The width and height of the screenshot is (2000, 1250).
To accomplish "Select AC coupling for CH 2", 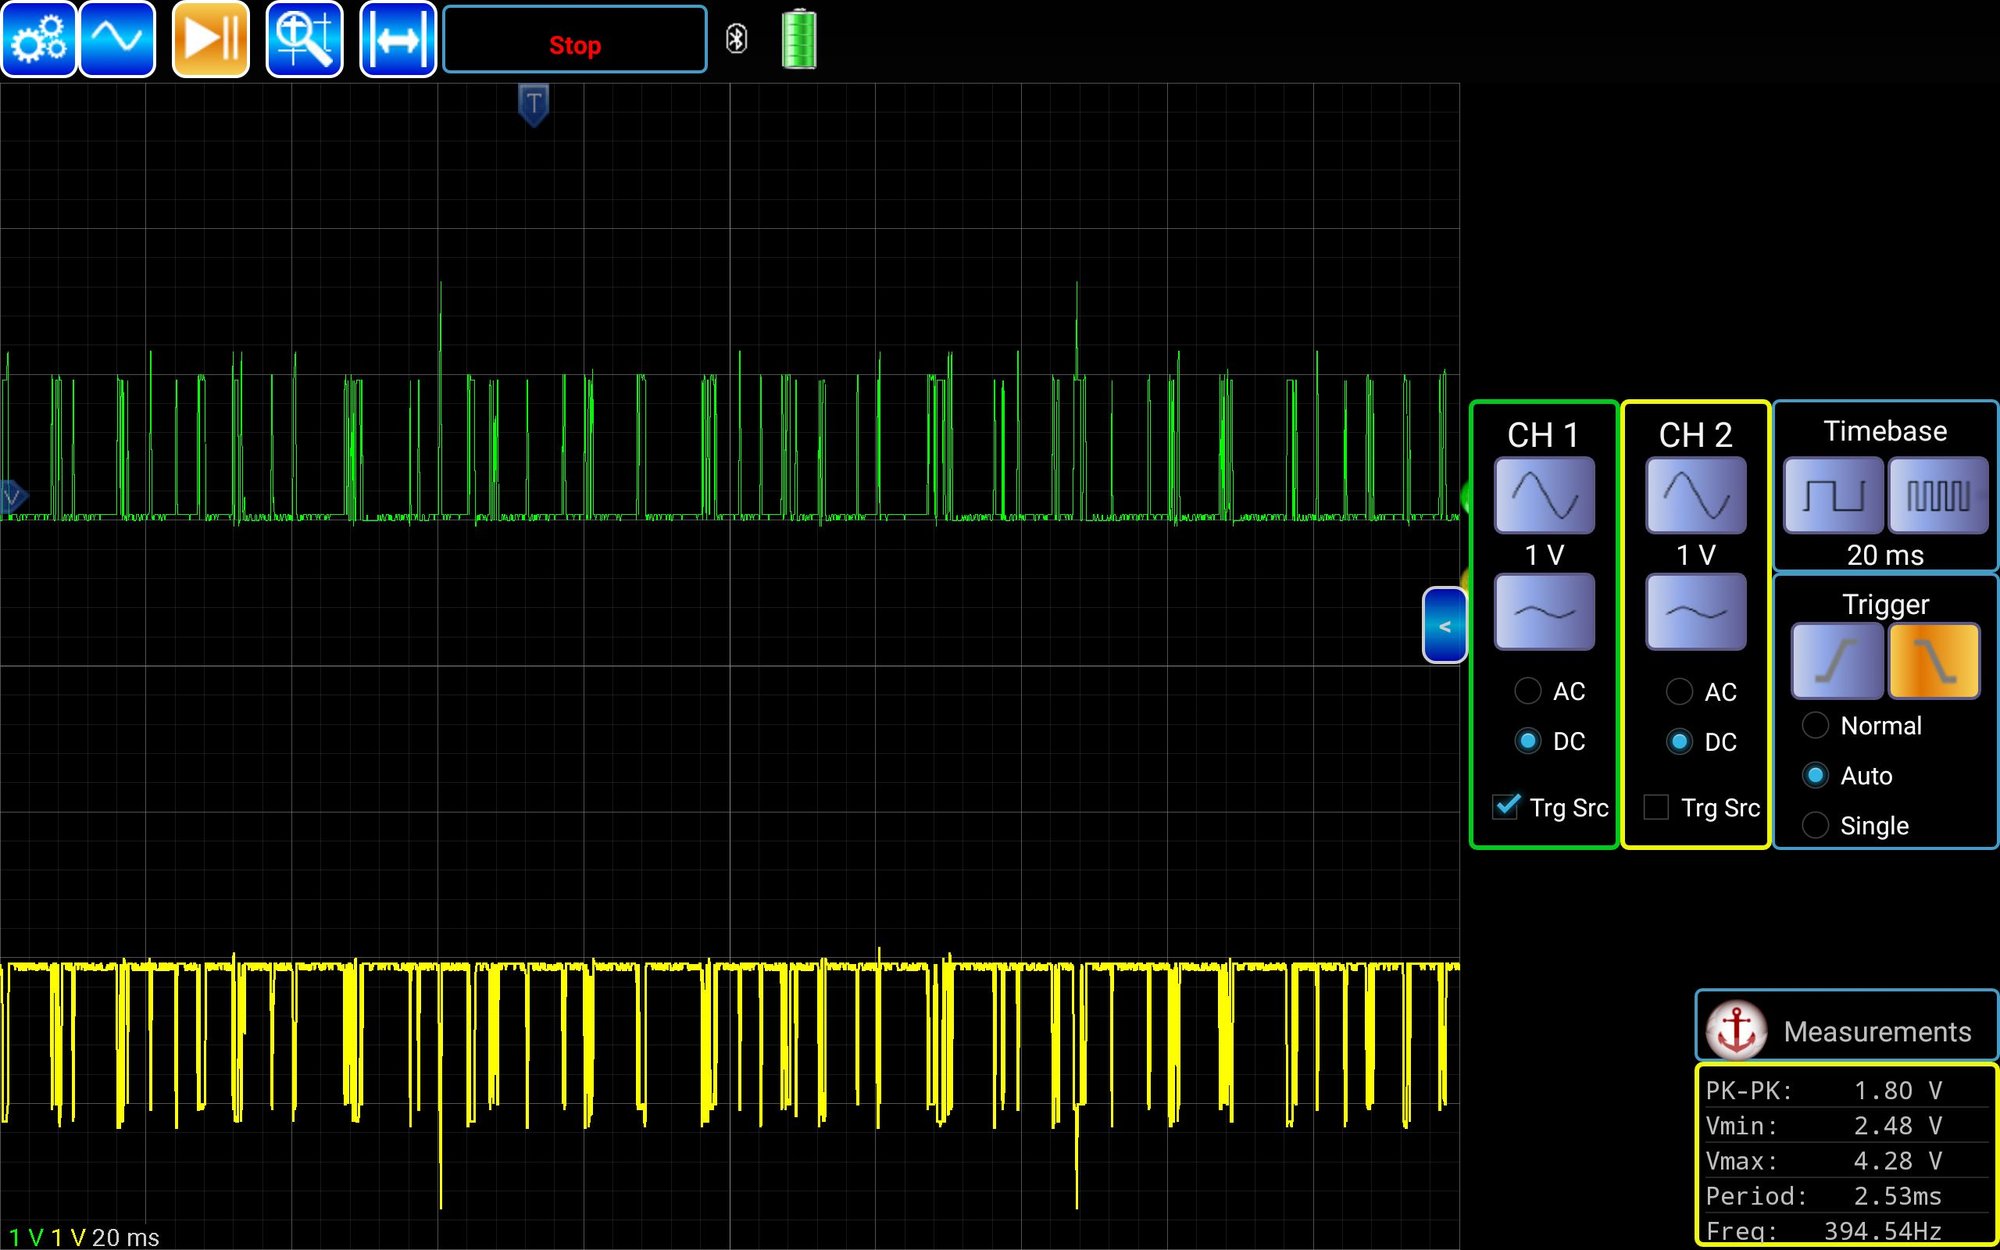I will 1680,691.
